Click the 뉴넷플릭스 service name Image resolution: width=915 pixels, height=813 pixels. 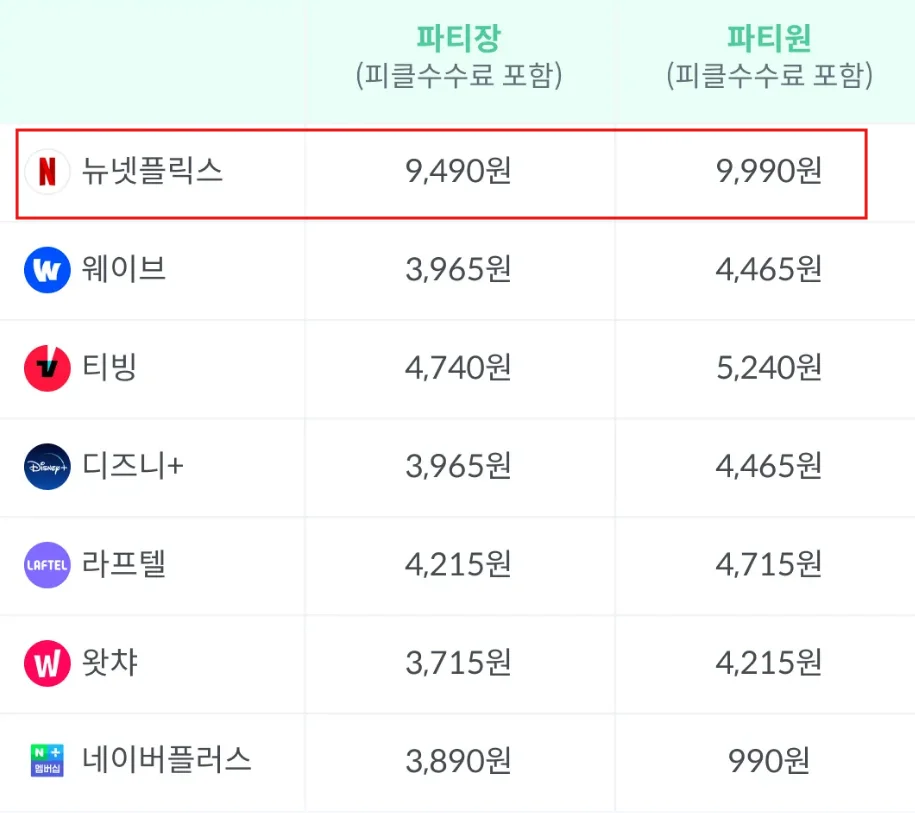[x=153, y=172]
